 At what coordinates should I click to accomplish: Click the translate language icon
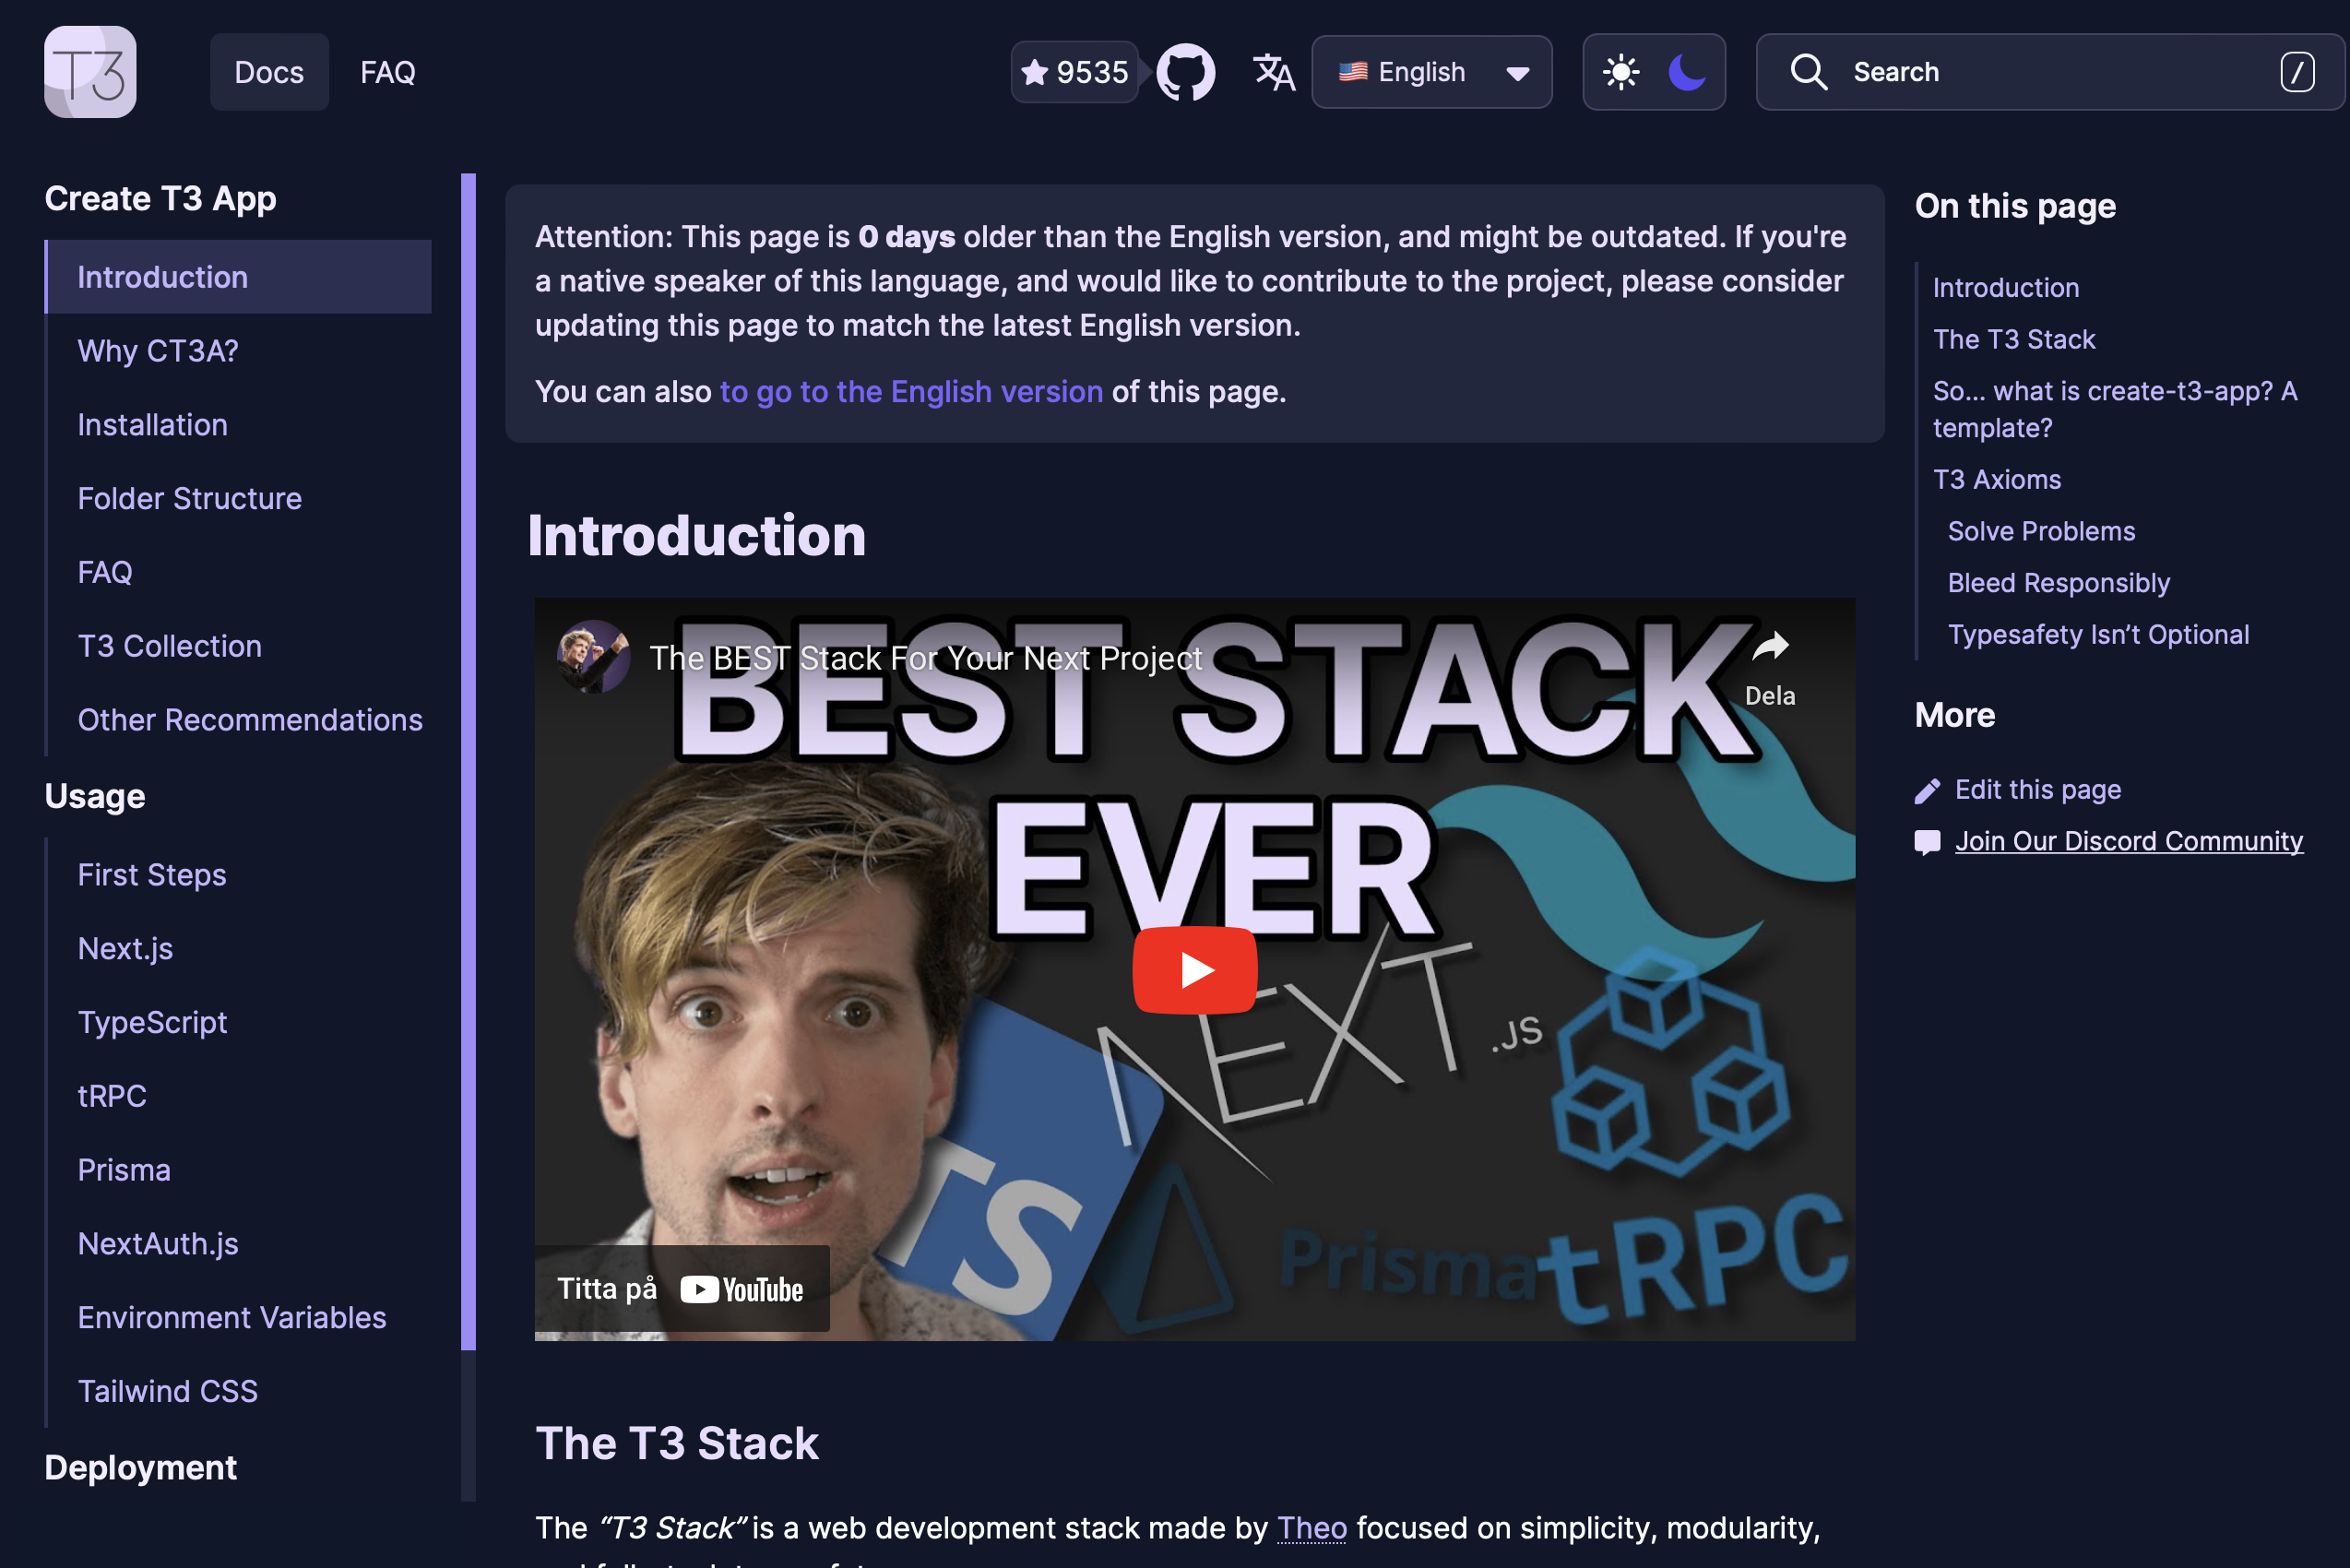(x=1273, y=72)
